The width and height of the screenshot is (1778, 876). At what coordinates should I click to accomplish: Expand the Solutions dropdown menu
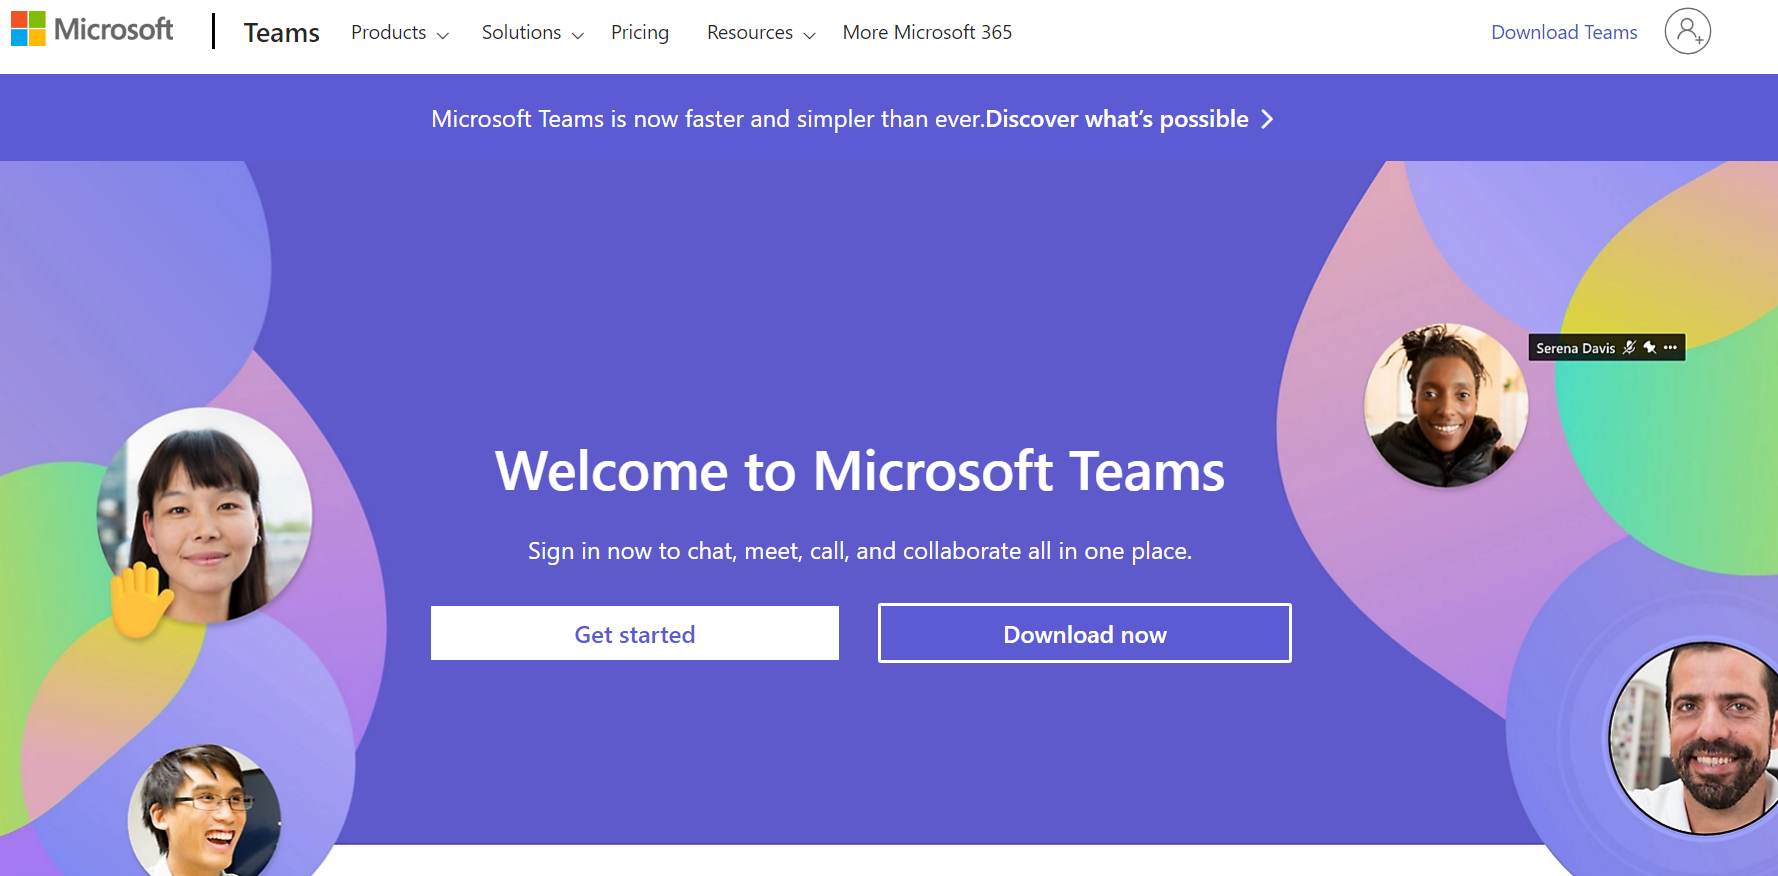(x=532, y=33)
